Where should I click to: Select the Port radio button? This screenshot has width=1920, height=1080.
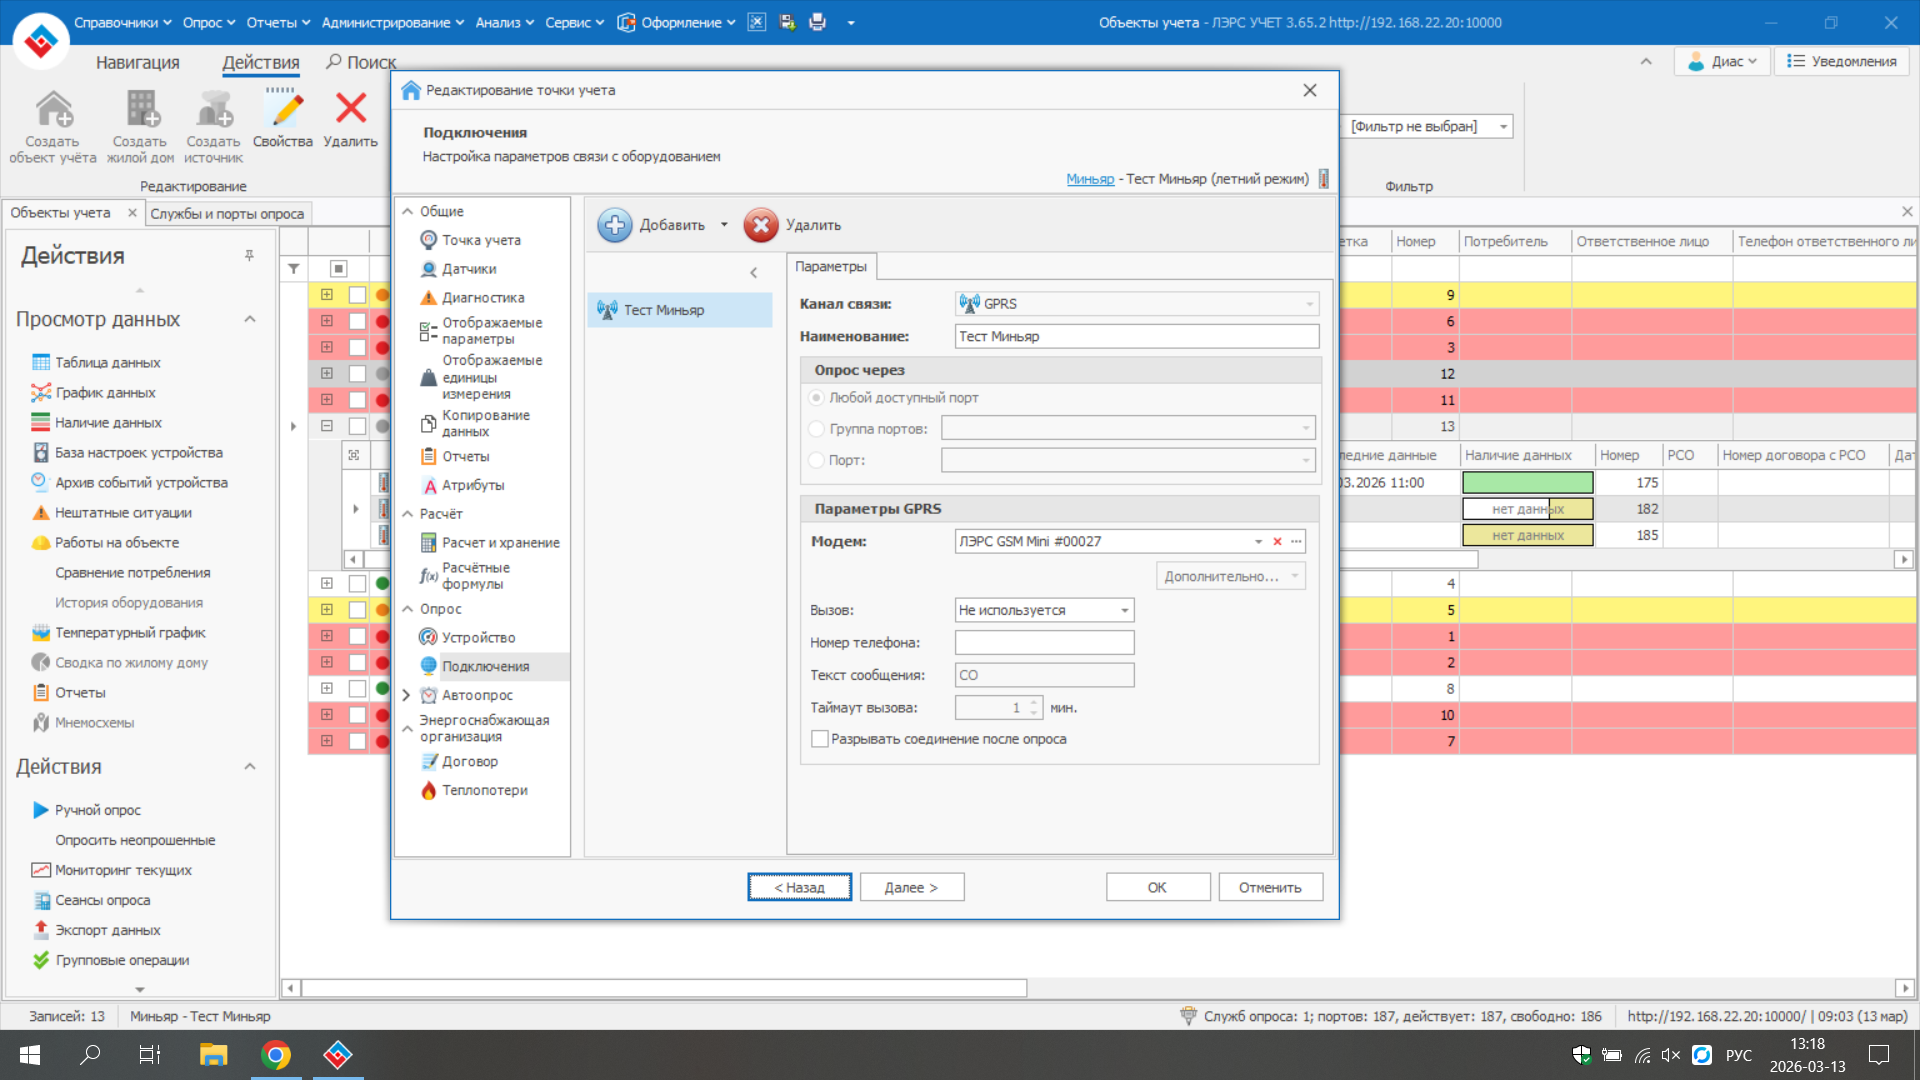[x=817, y=460]
